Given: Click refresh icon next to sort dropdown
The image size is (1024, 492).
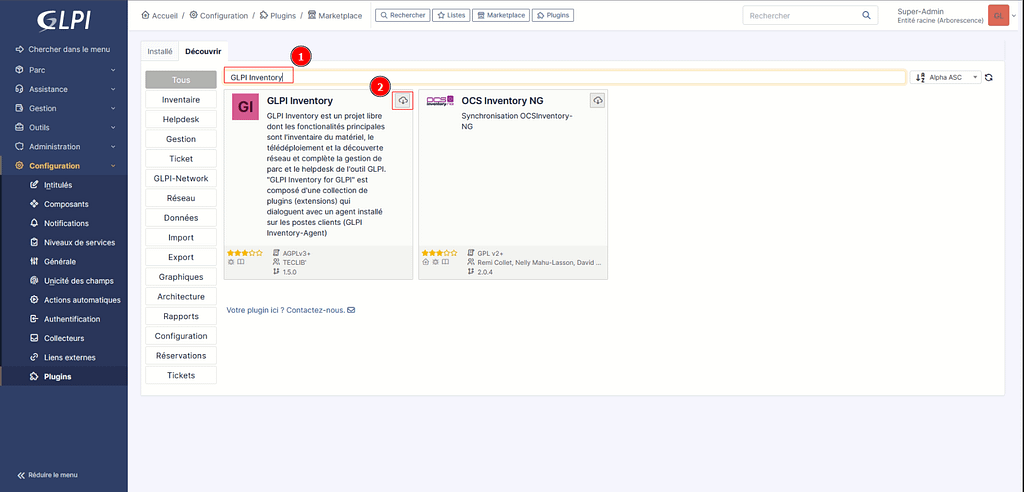Looking at the screenshot, I should [x=989, y=77].
